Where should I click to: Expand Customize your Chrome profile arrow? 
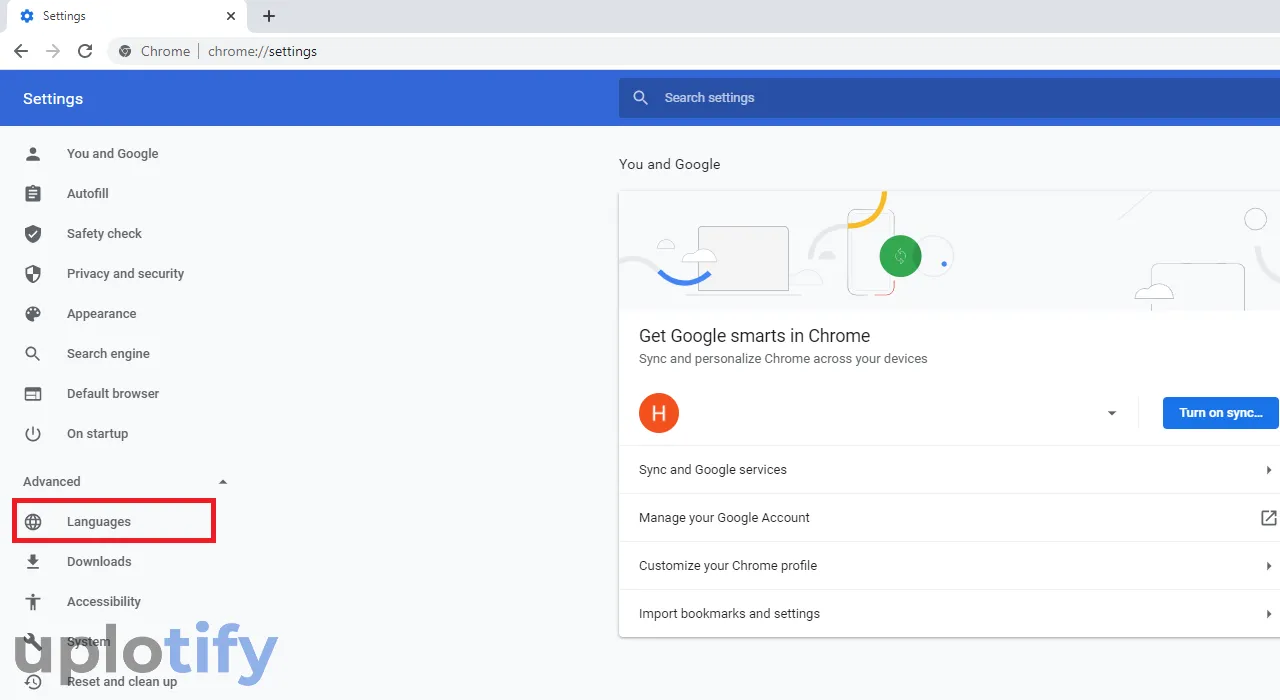(1268, 566)
